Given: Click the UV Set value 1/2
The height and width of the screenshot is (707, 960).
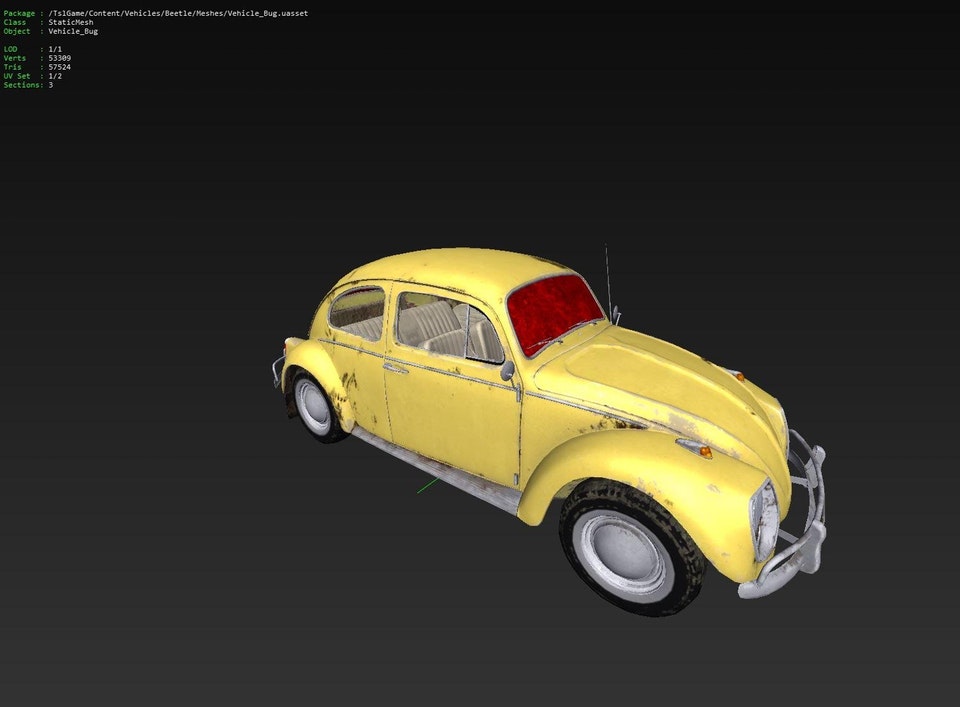Looking at the screenshot, I should [55, 76].
